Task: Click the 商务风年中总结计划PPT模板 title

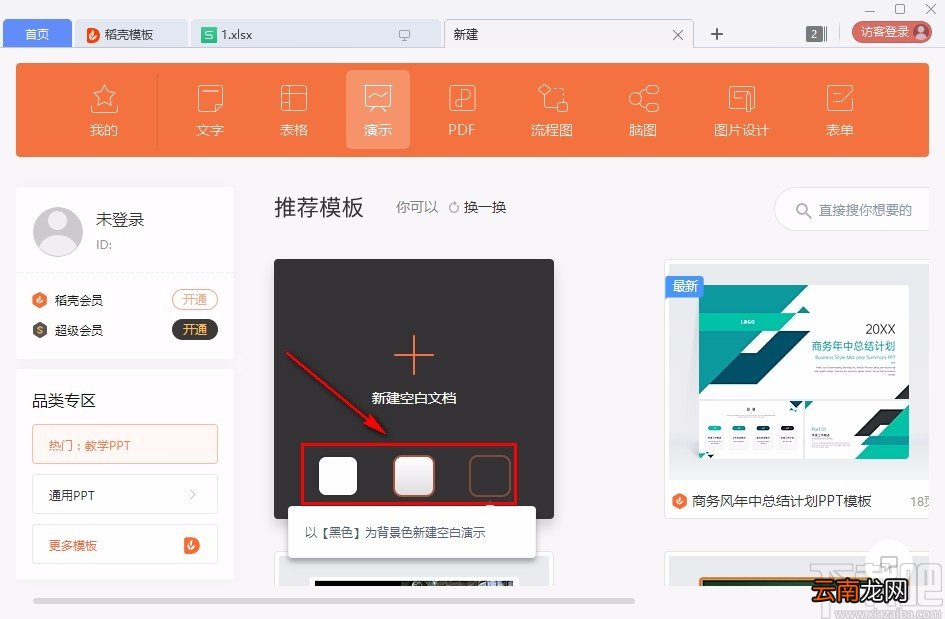Action: (781, 501)
